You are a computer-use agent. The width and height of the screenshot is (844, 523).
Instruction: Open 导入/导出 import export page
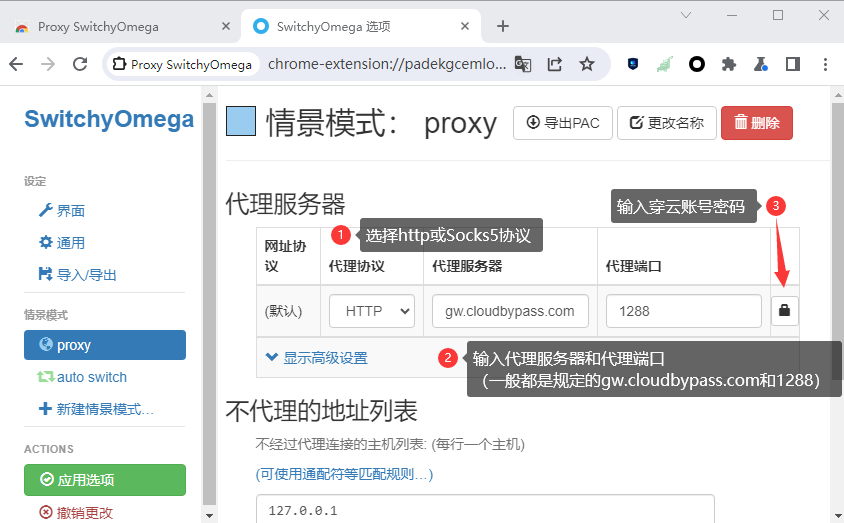[78, 275]
